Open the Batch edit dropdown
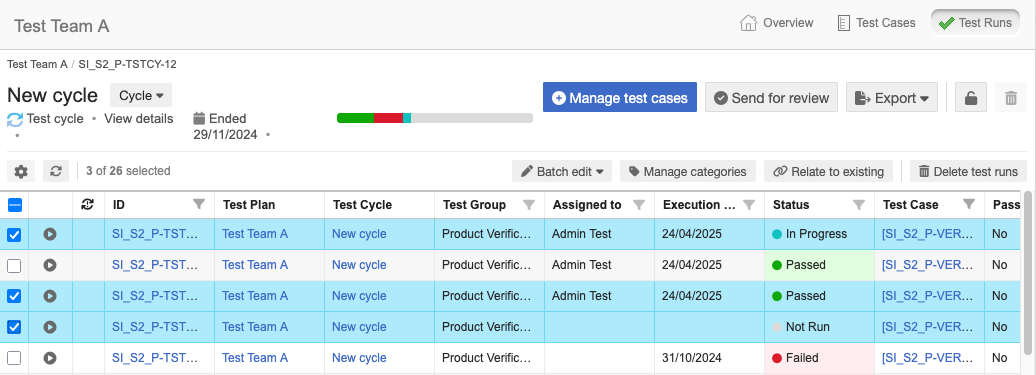The width and height of the screenshot is (1036, 375). coord(562,172)
